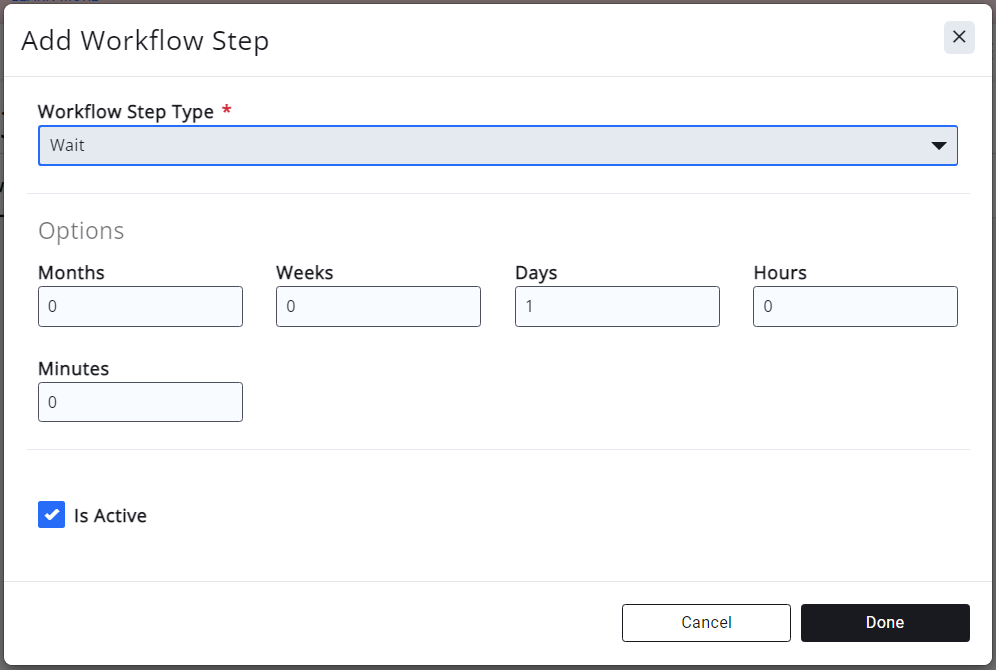The image size is (996, 670).
Task: Cancel the Add Workflow Step dialog
Action: [x=706, y=622]
